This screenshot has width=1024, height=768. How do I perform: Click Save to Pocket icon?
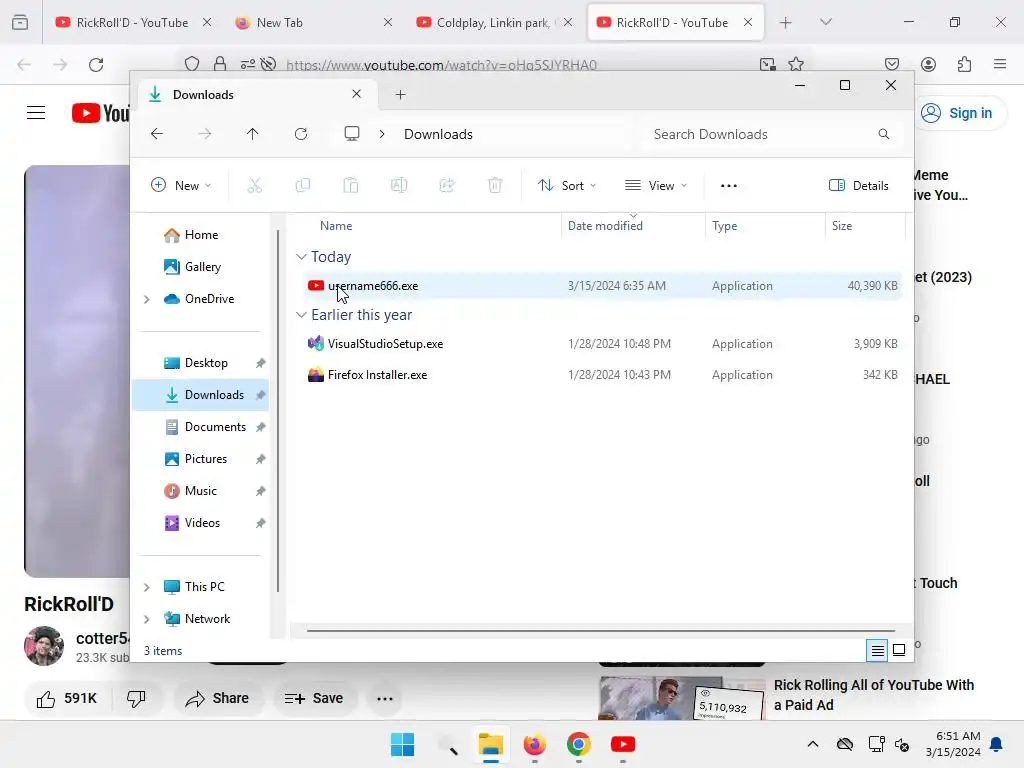click(892, 64)
